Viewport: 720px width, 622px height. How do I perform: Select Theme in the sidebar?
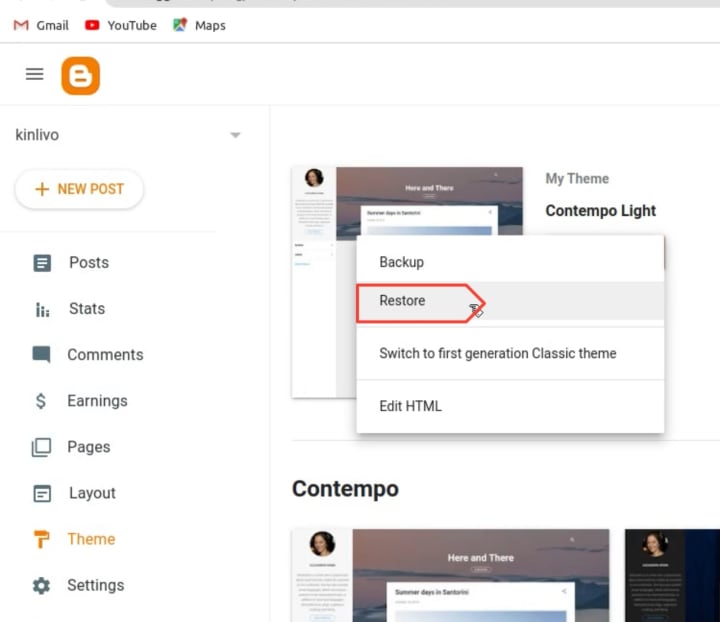click(x=91, y=539)
